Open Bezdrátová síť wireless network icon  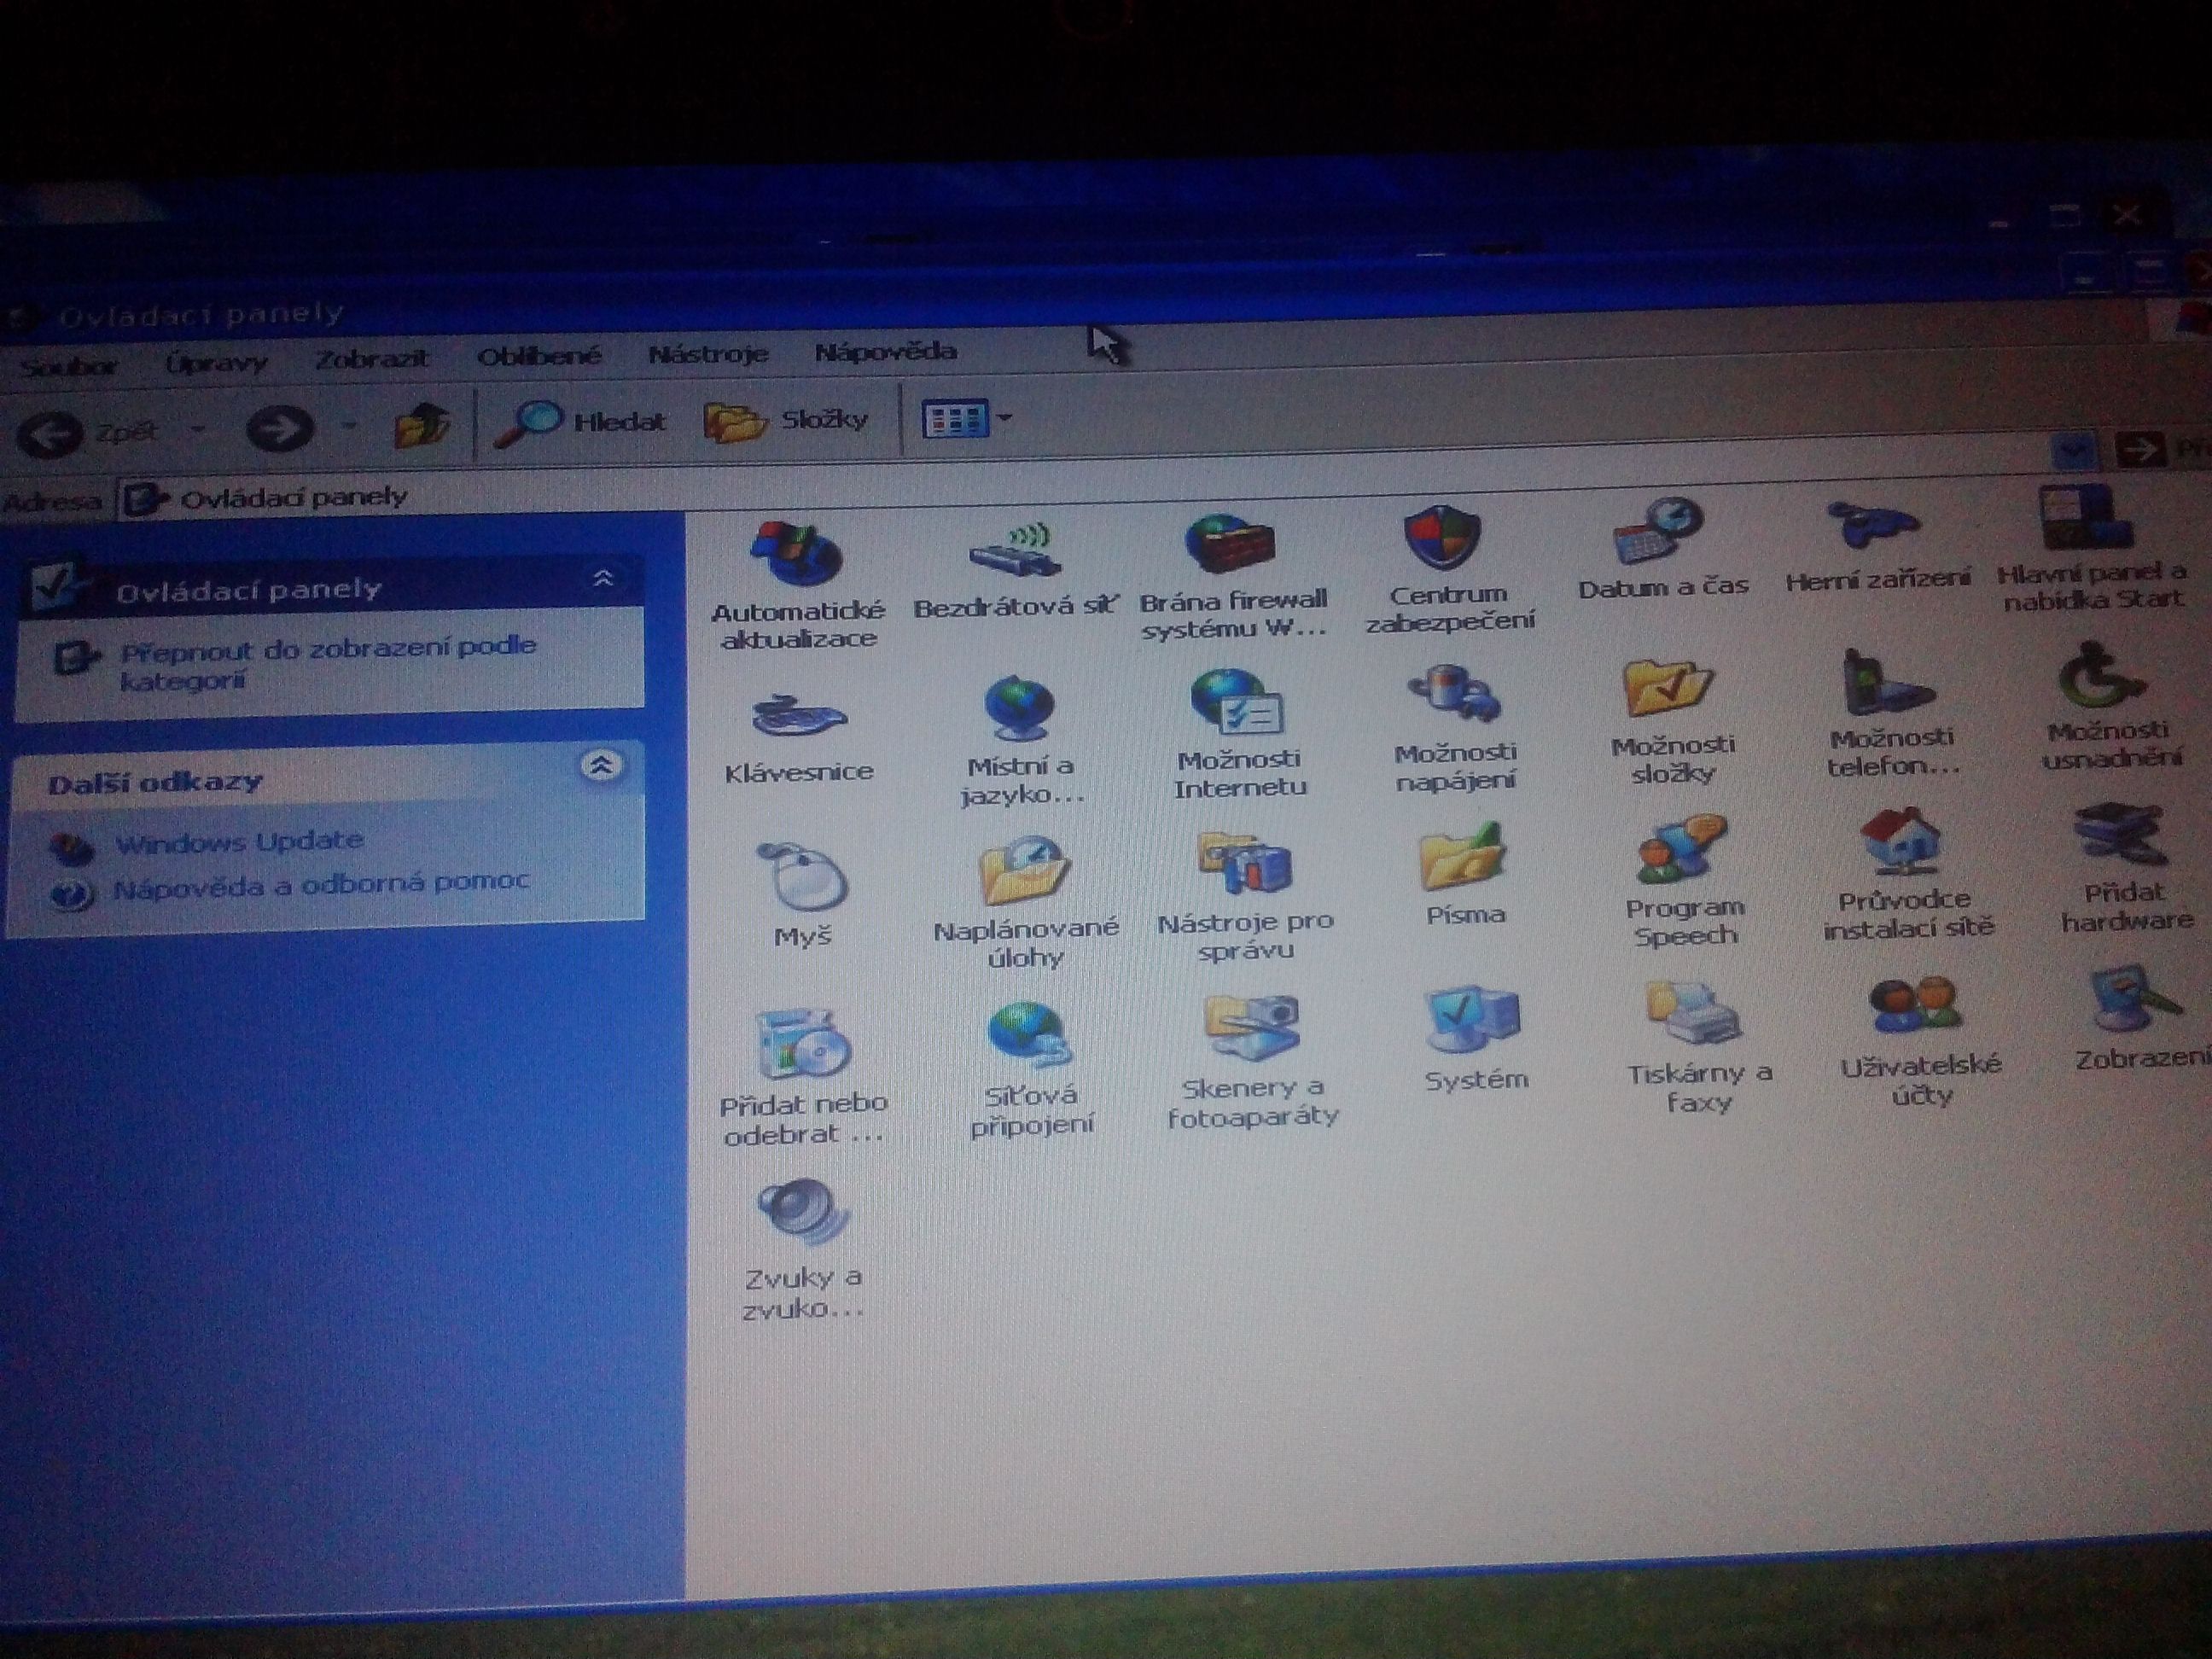pos(1014,552)
